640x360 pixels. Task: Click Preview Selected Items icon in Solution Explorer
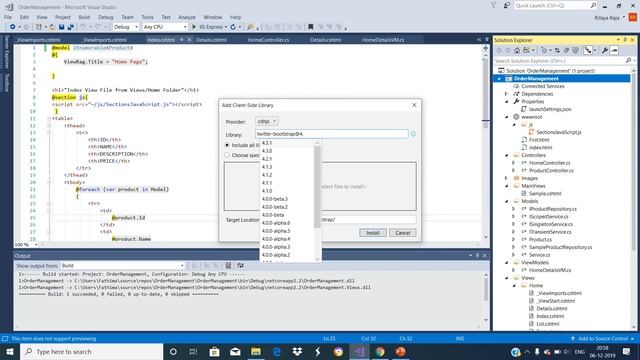coord(614,51)
